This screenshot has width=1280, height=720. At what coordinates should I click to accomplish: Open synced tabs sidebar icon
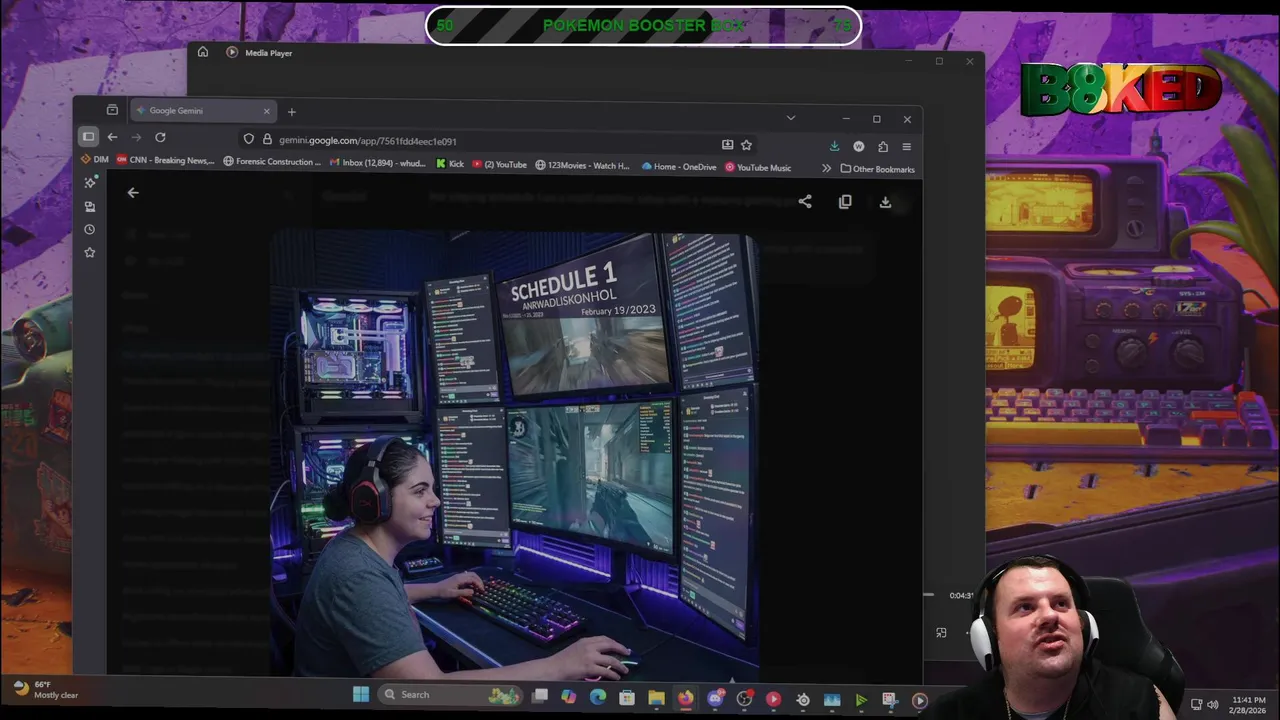click(x=90, y=206)
